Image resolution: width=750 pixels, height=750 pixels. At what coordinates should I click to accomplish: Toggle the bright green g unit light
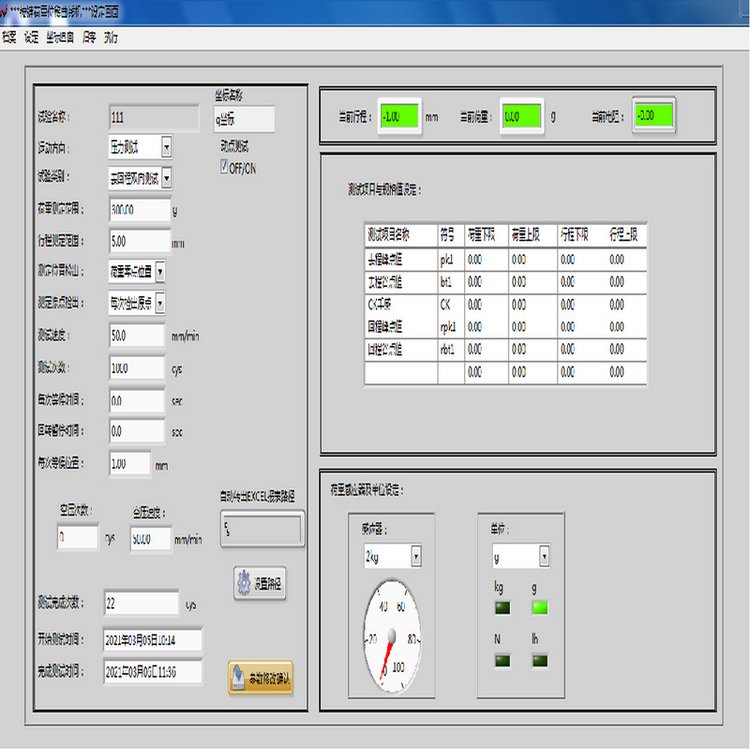pyautogui.click(x=540, y=608)
